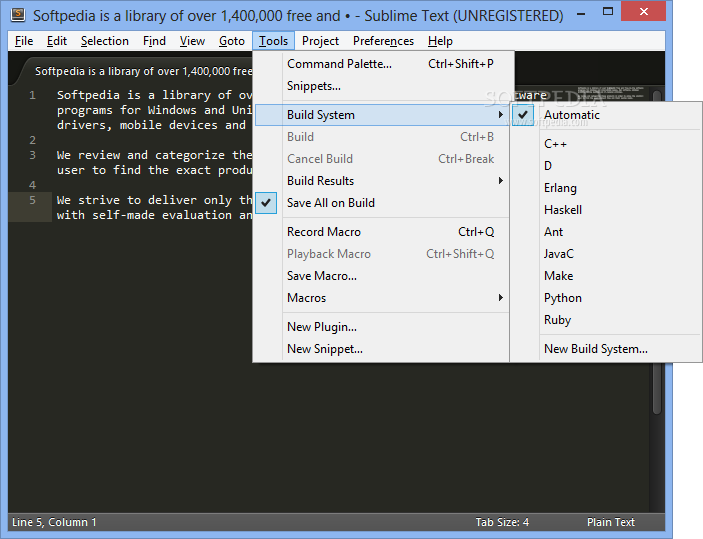Select the Automatic build system
The height and width of the screenshot is (539, 703).
pyautogui.click(x=606, y=115)
